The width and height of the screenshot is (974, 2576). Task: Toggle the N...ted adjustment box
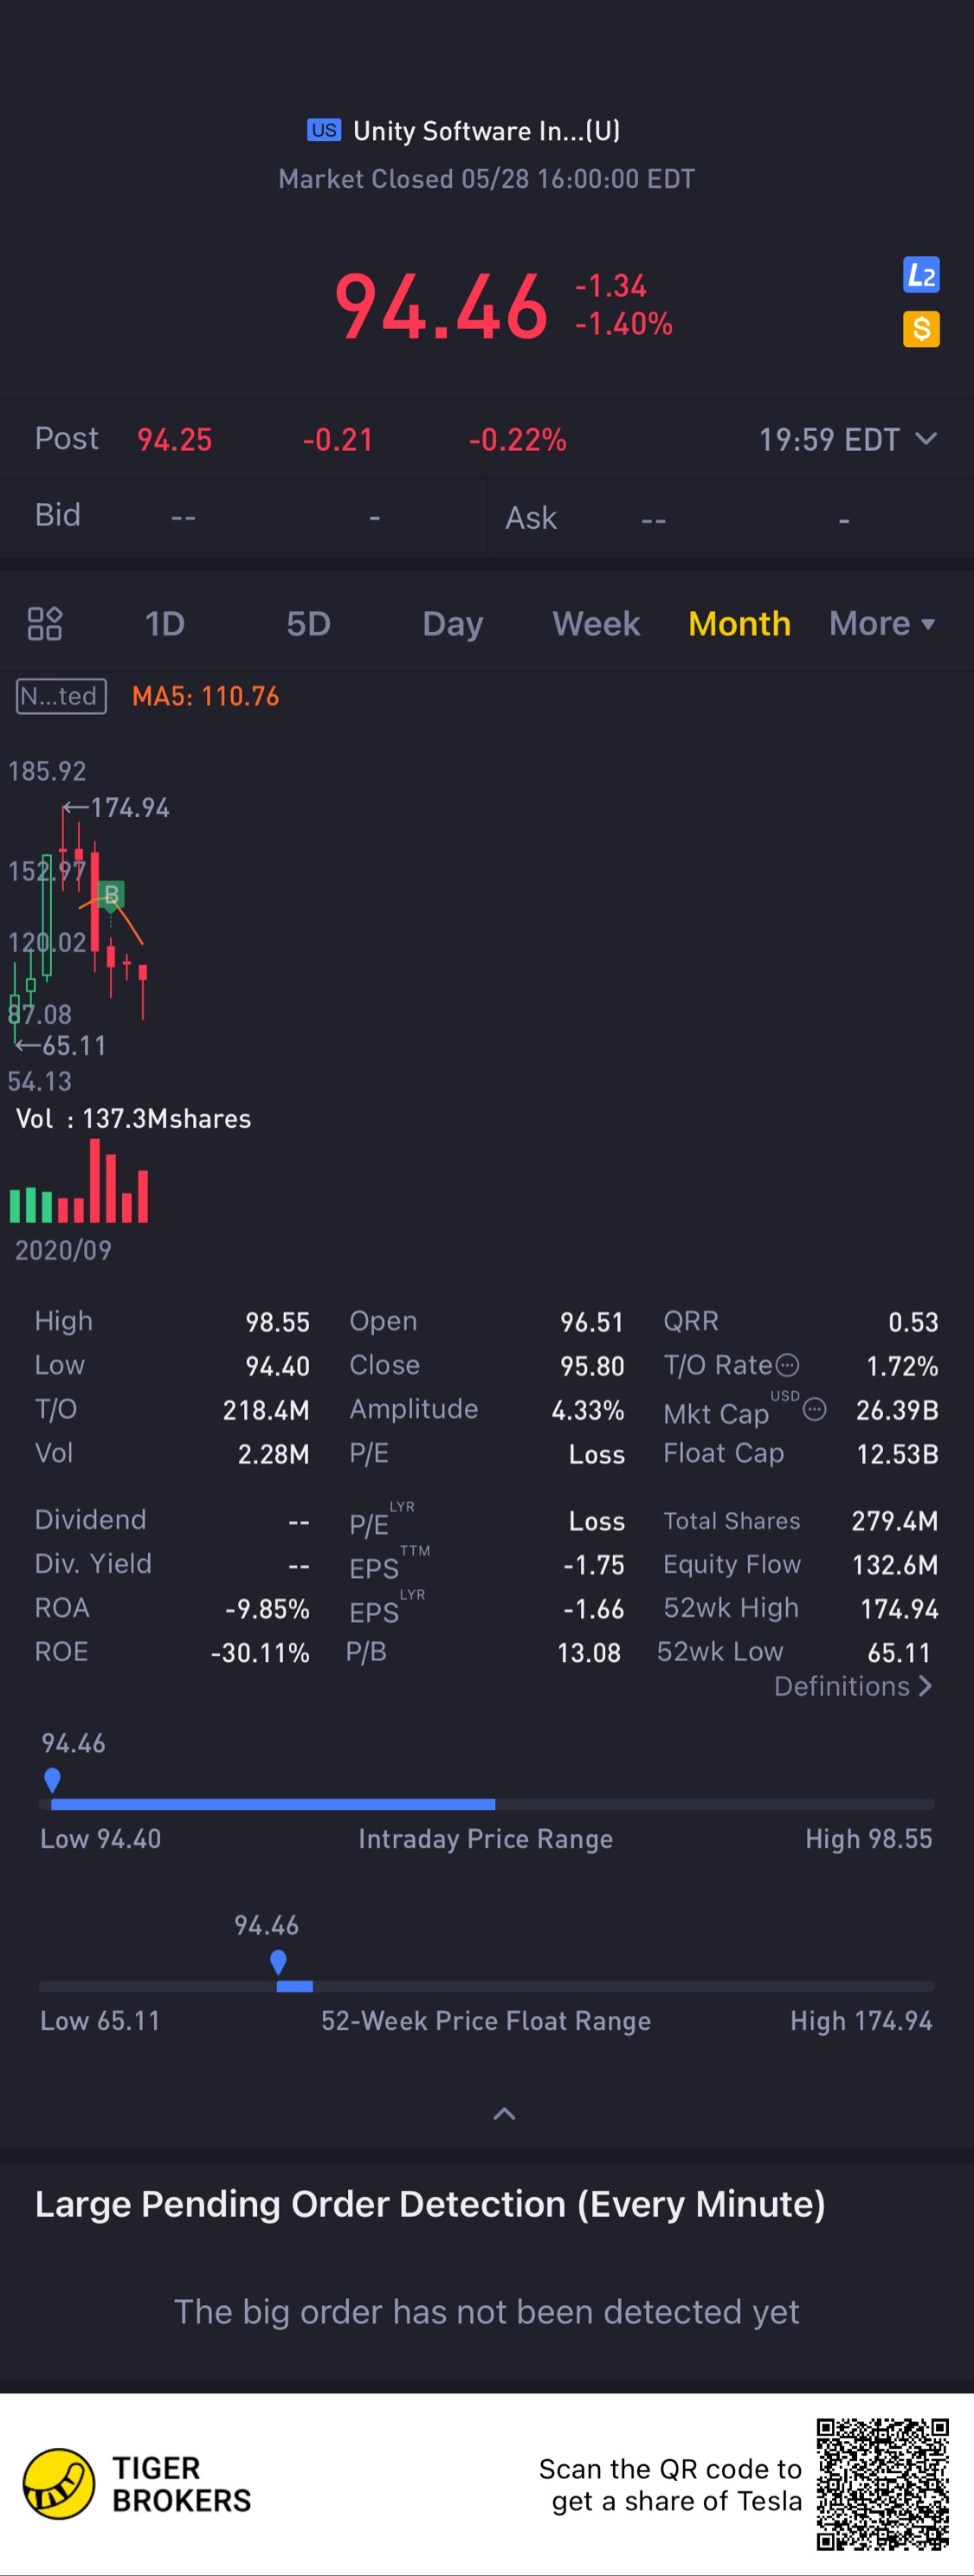click(61, 696)
